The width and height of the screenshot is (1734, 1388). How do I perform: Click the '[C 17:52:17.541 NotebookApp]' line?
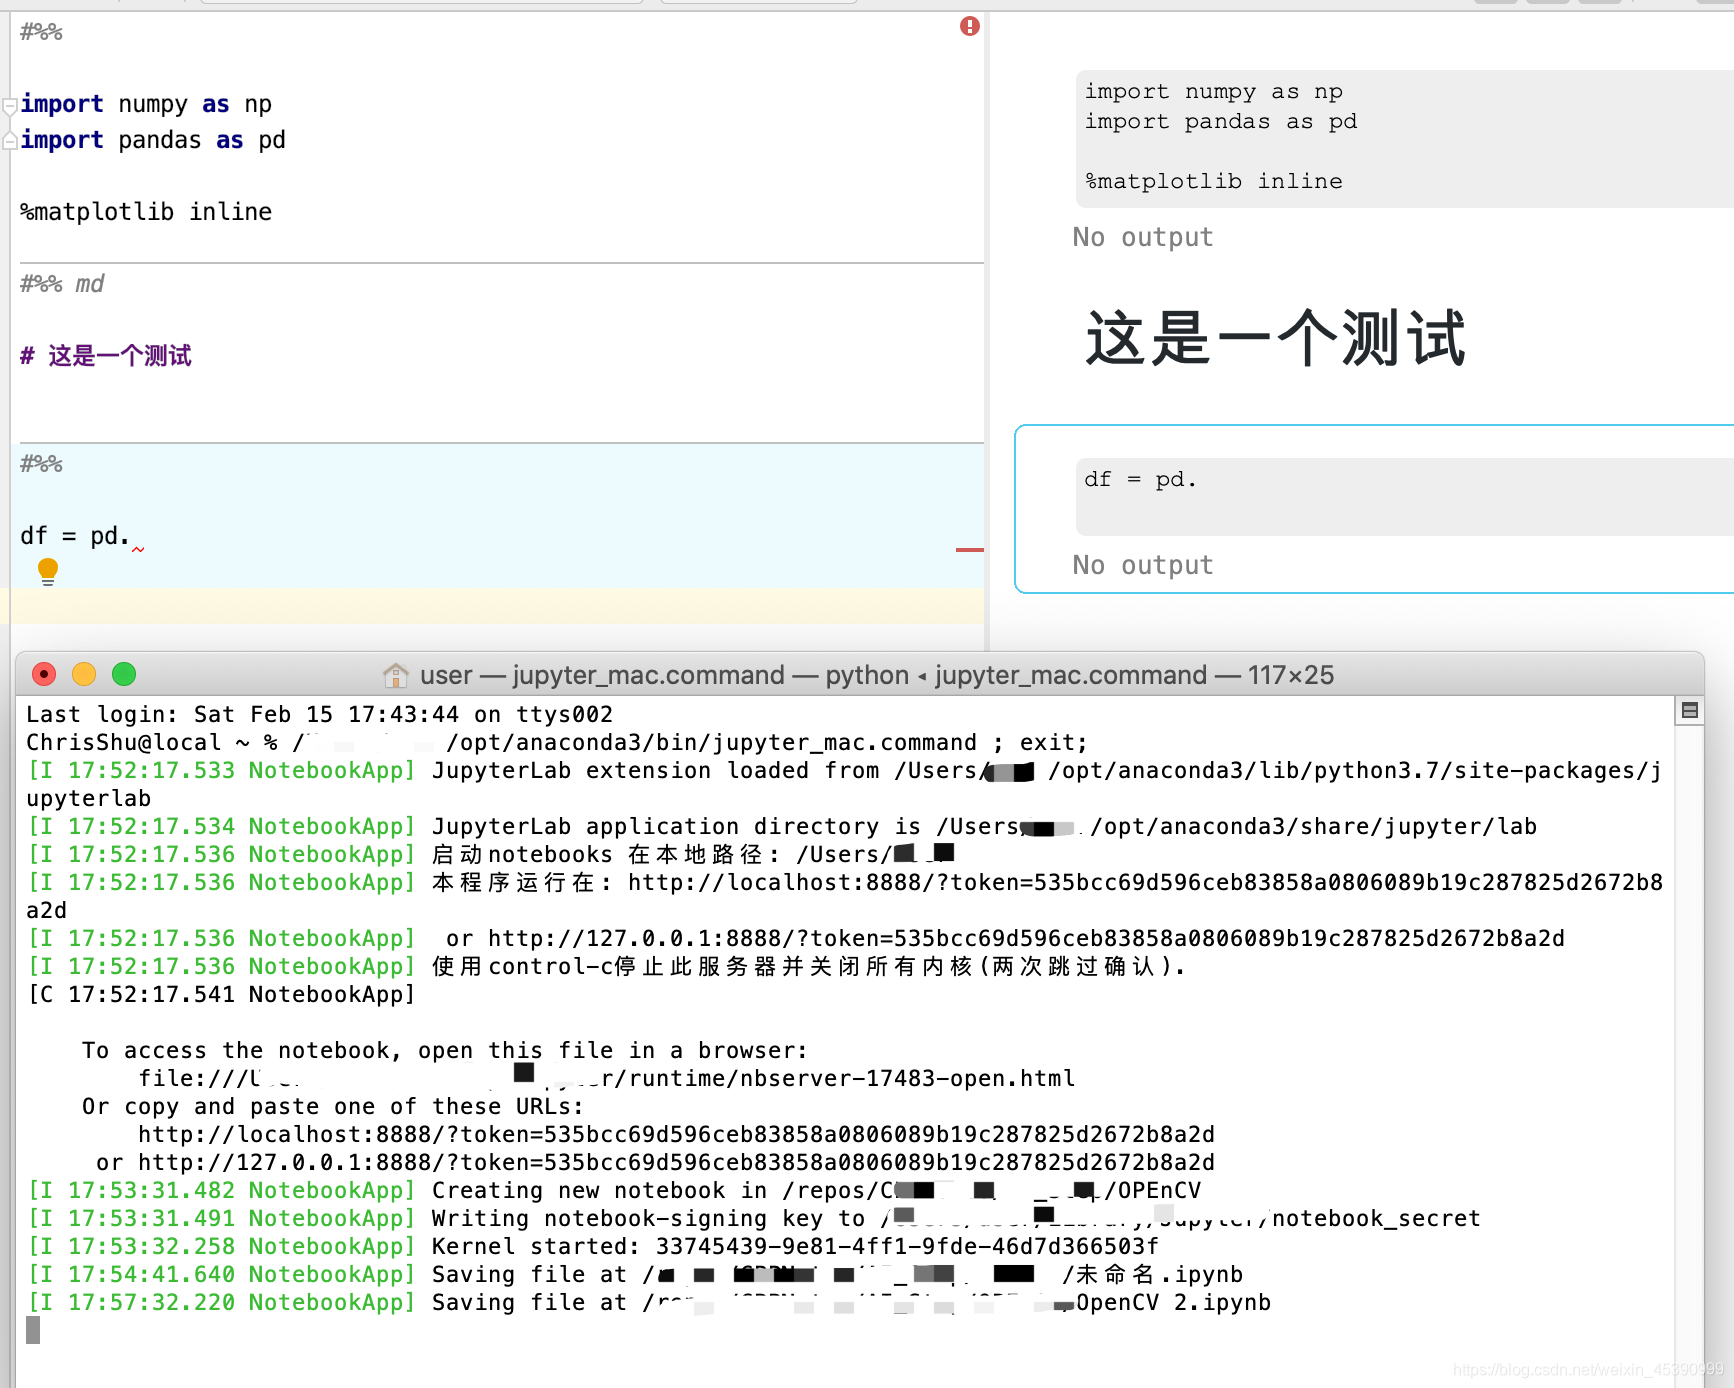tap(221, 994)
